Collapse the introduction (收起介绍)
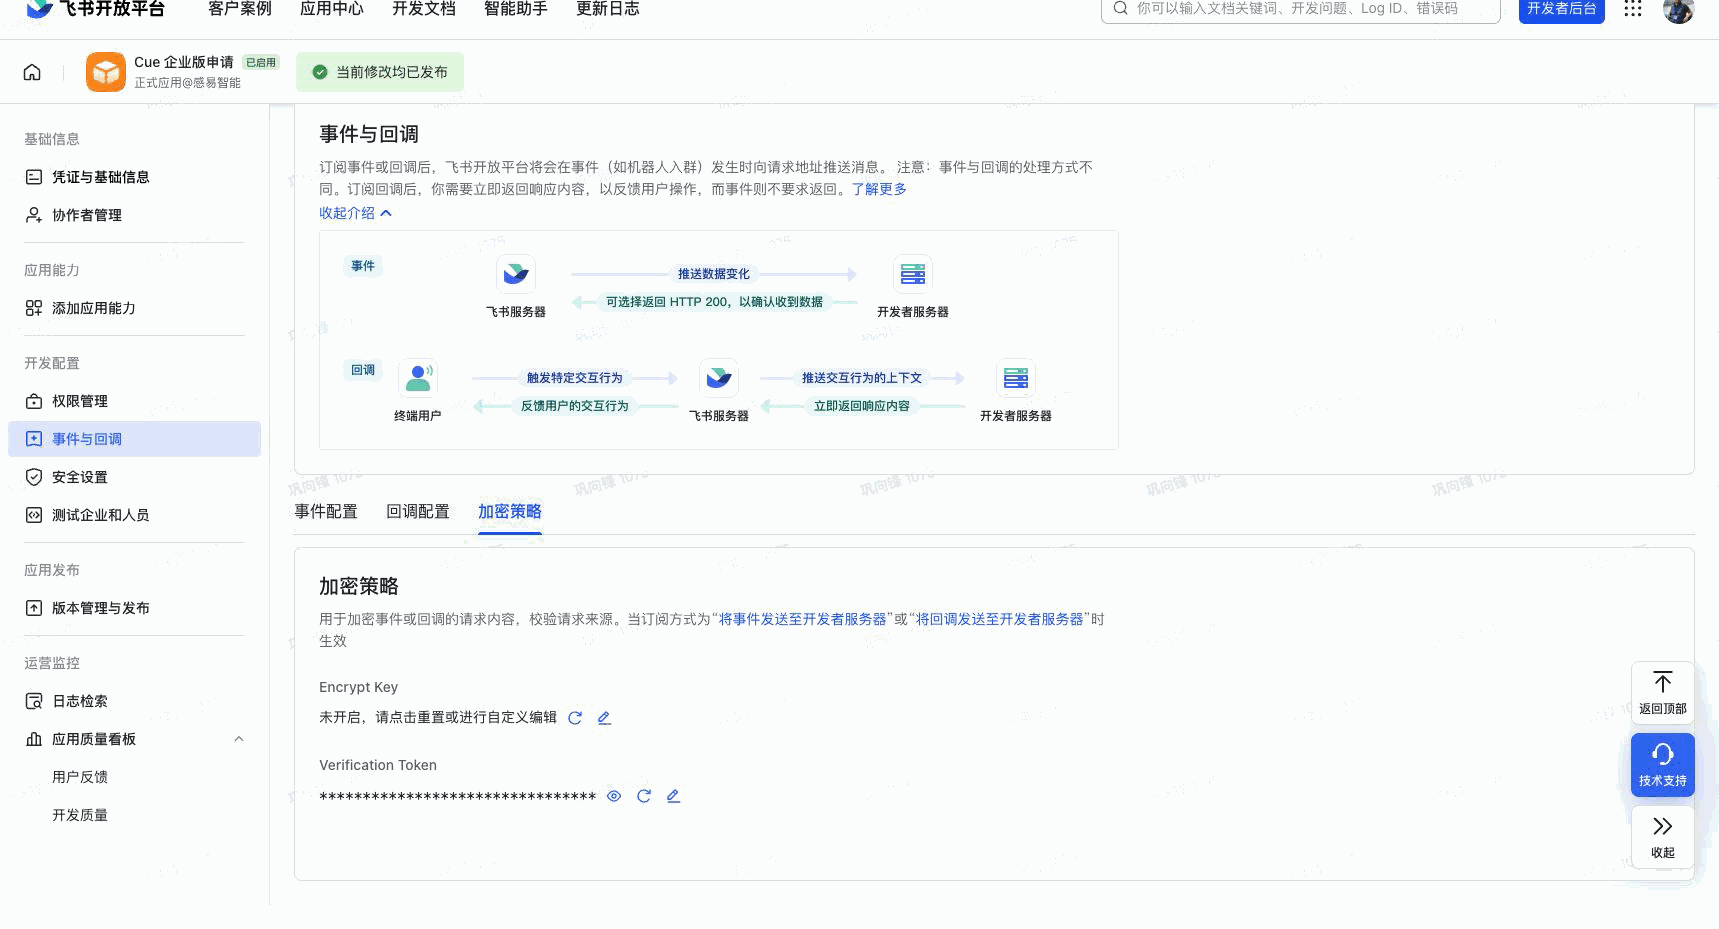The width and height of the screenshot is (1719, 929). click(355, 213)
